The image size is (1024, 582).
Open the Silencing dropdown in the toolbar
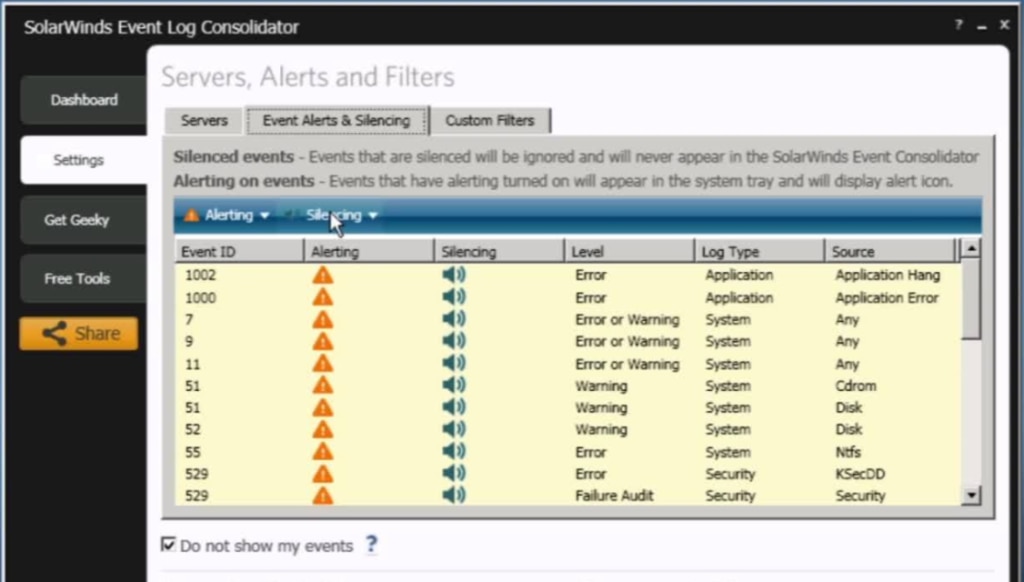(x=332, y=215)
